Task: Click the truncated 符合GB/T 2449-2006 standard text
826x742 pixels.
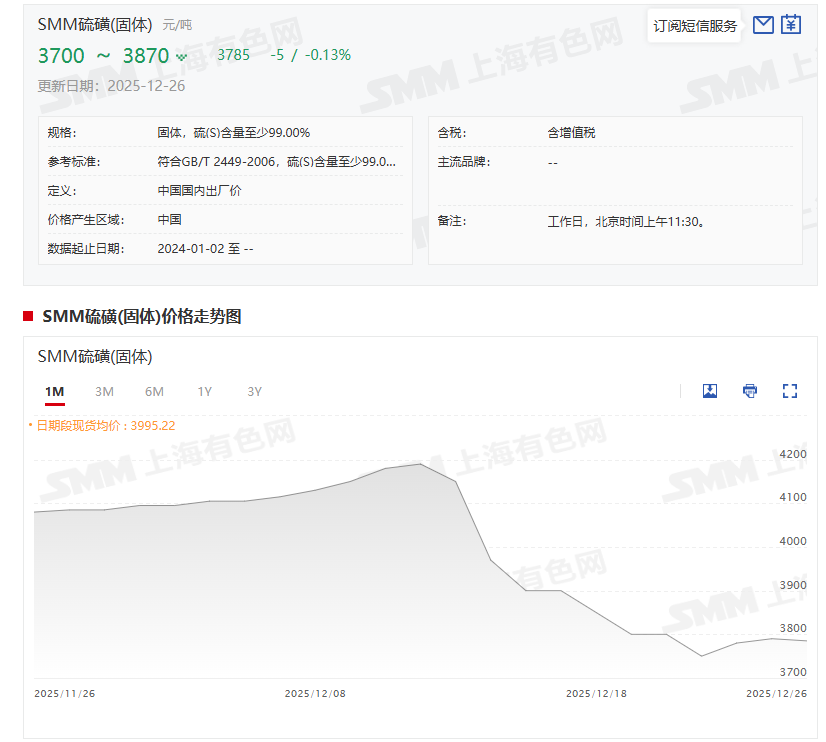Action: 276,161
